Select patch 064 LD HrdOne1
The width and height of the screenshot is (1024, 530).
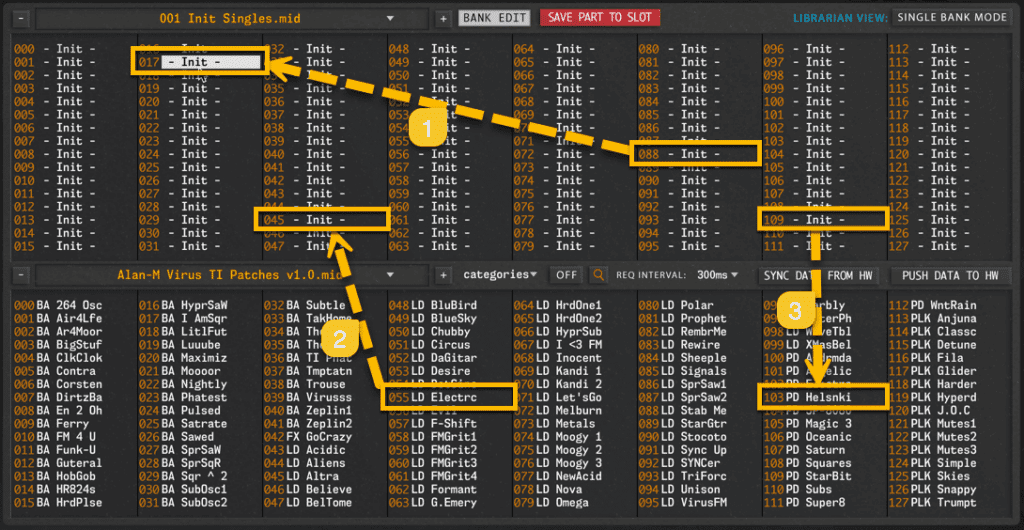(558, 305)
